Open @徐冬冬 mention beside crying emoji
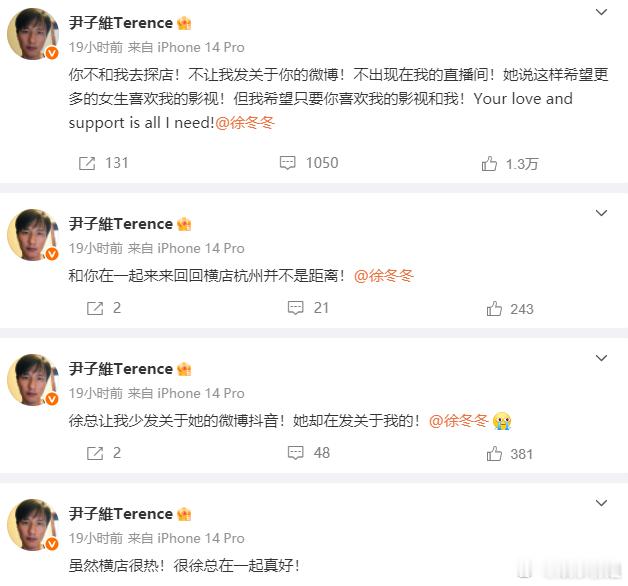The image size is (628, 586). coord(459,421)
